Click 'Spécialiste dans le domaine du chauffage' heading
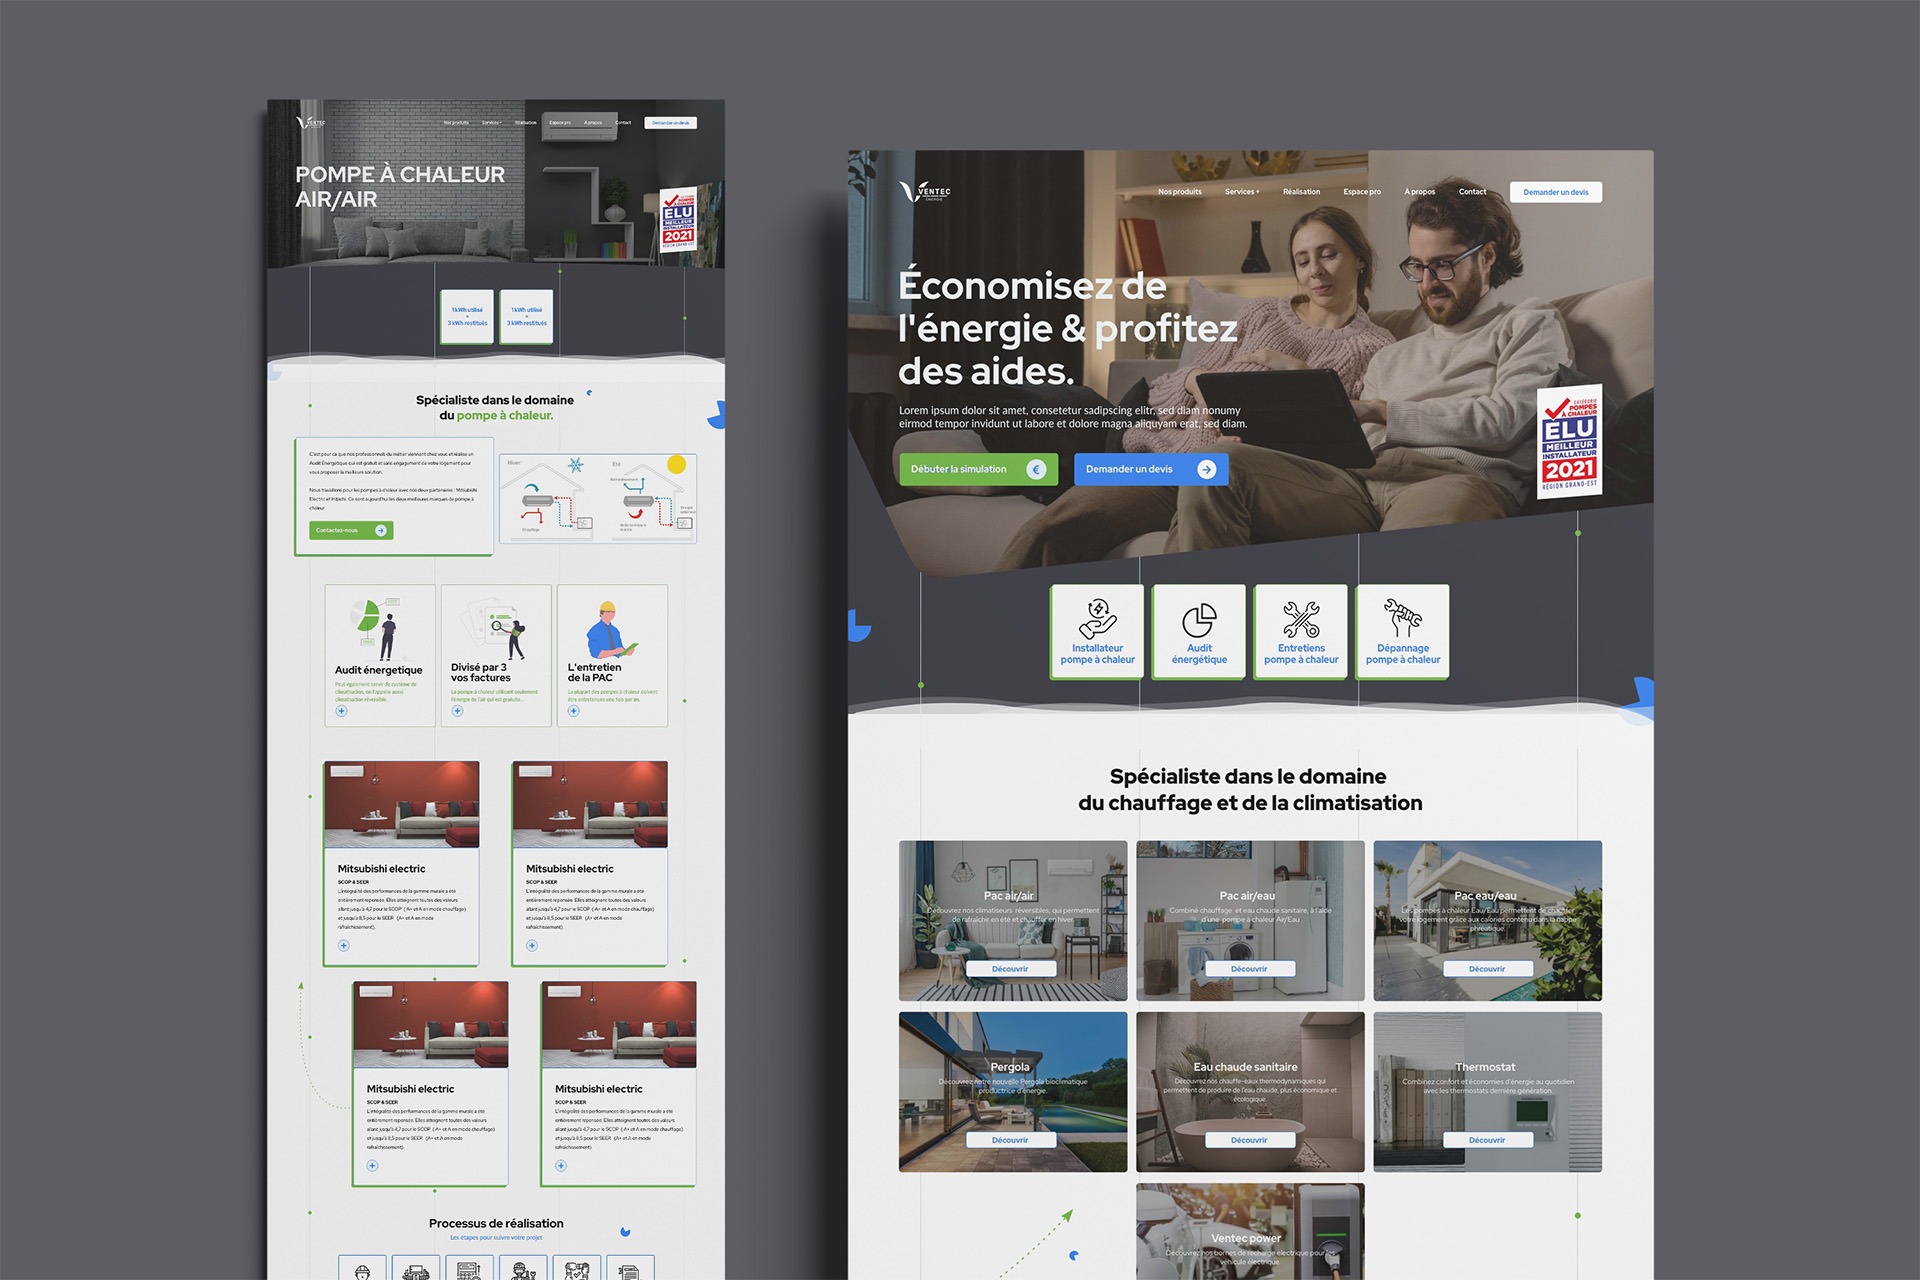The width and height of the screenshot is (1920, 1280). [x=1250, y=789]
